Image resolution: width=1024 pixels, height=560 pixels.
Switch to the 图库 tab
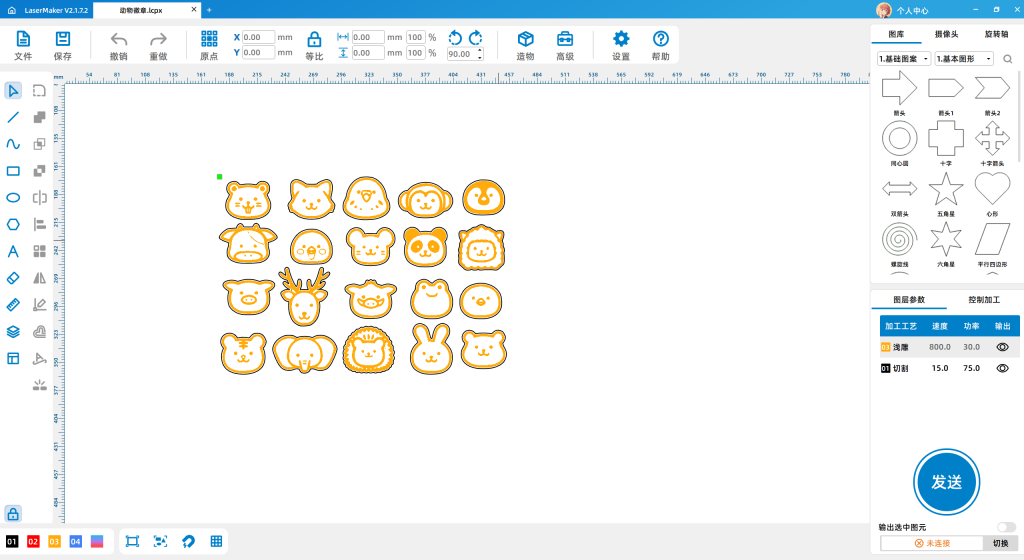[896, 34]
